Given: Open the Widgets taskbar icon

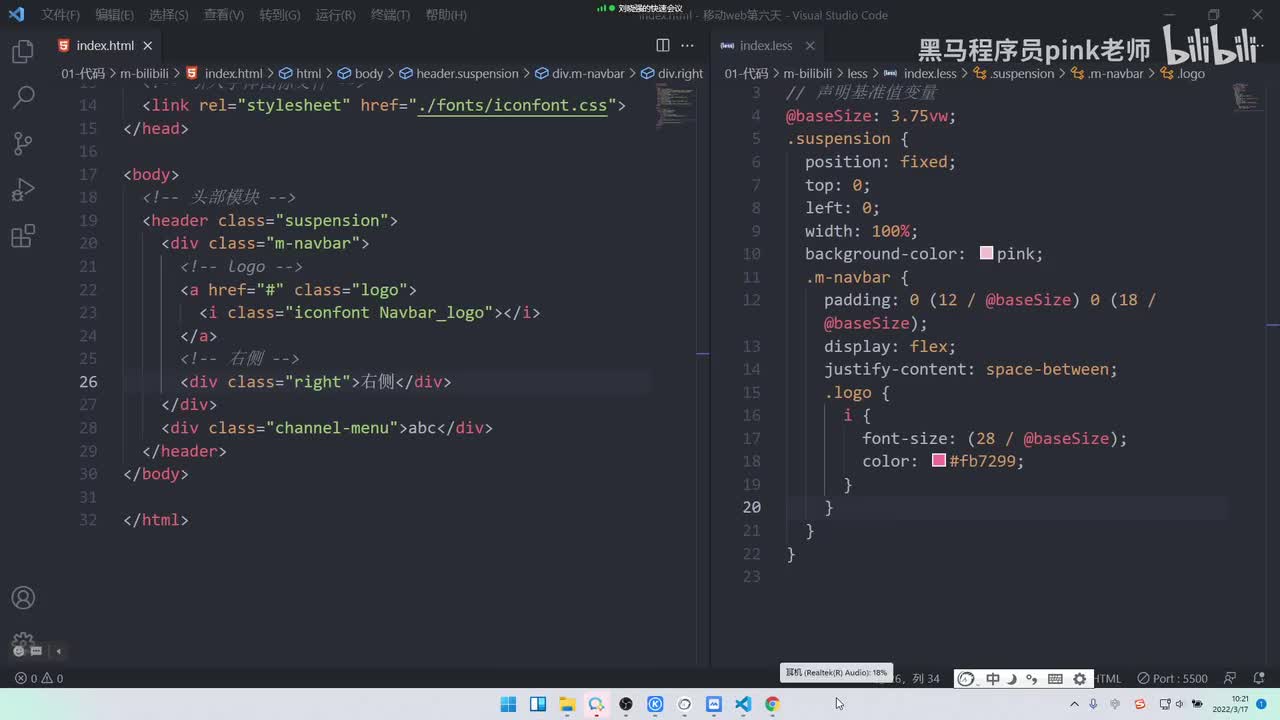Looking at the screenshot, I should [537, 704].
